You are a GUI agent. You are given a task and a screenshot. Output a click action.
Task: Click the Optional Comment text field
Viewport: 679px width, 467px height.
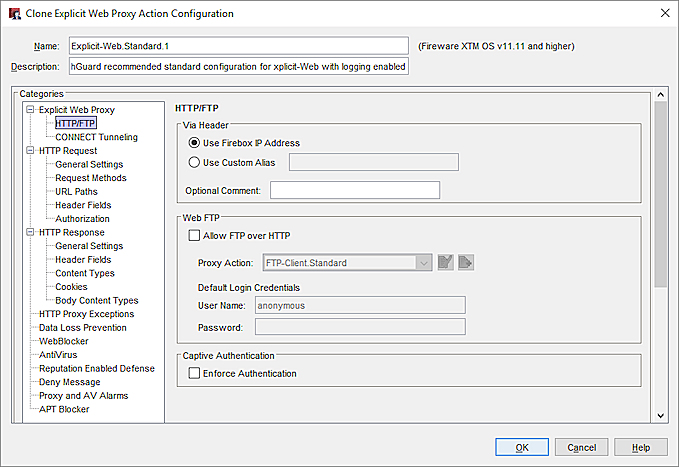(355, 190)
